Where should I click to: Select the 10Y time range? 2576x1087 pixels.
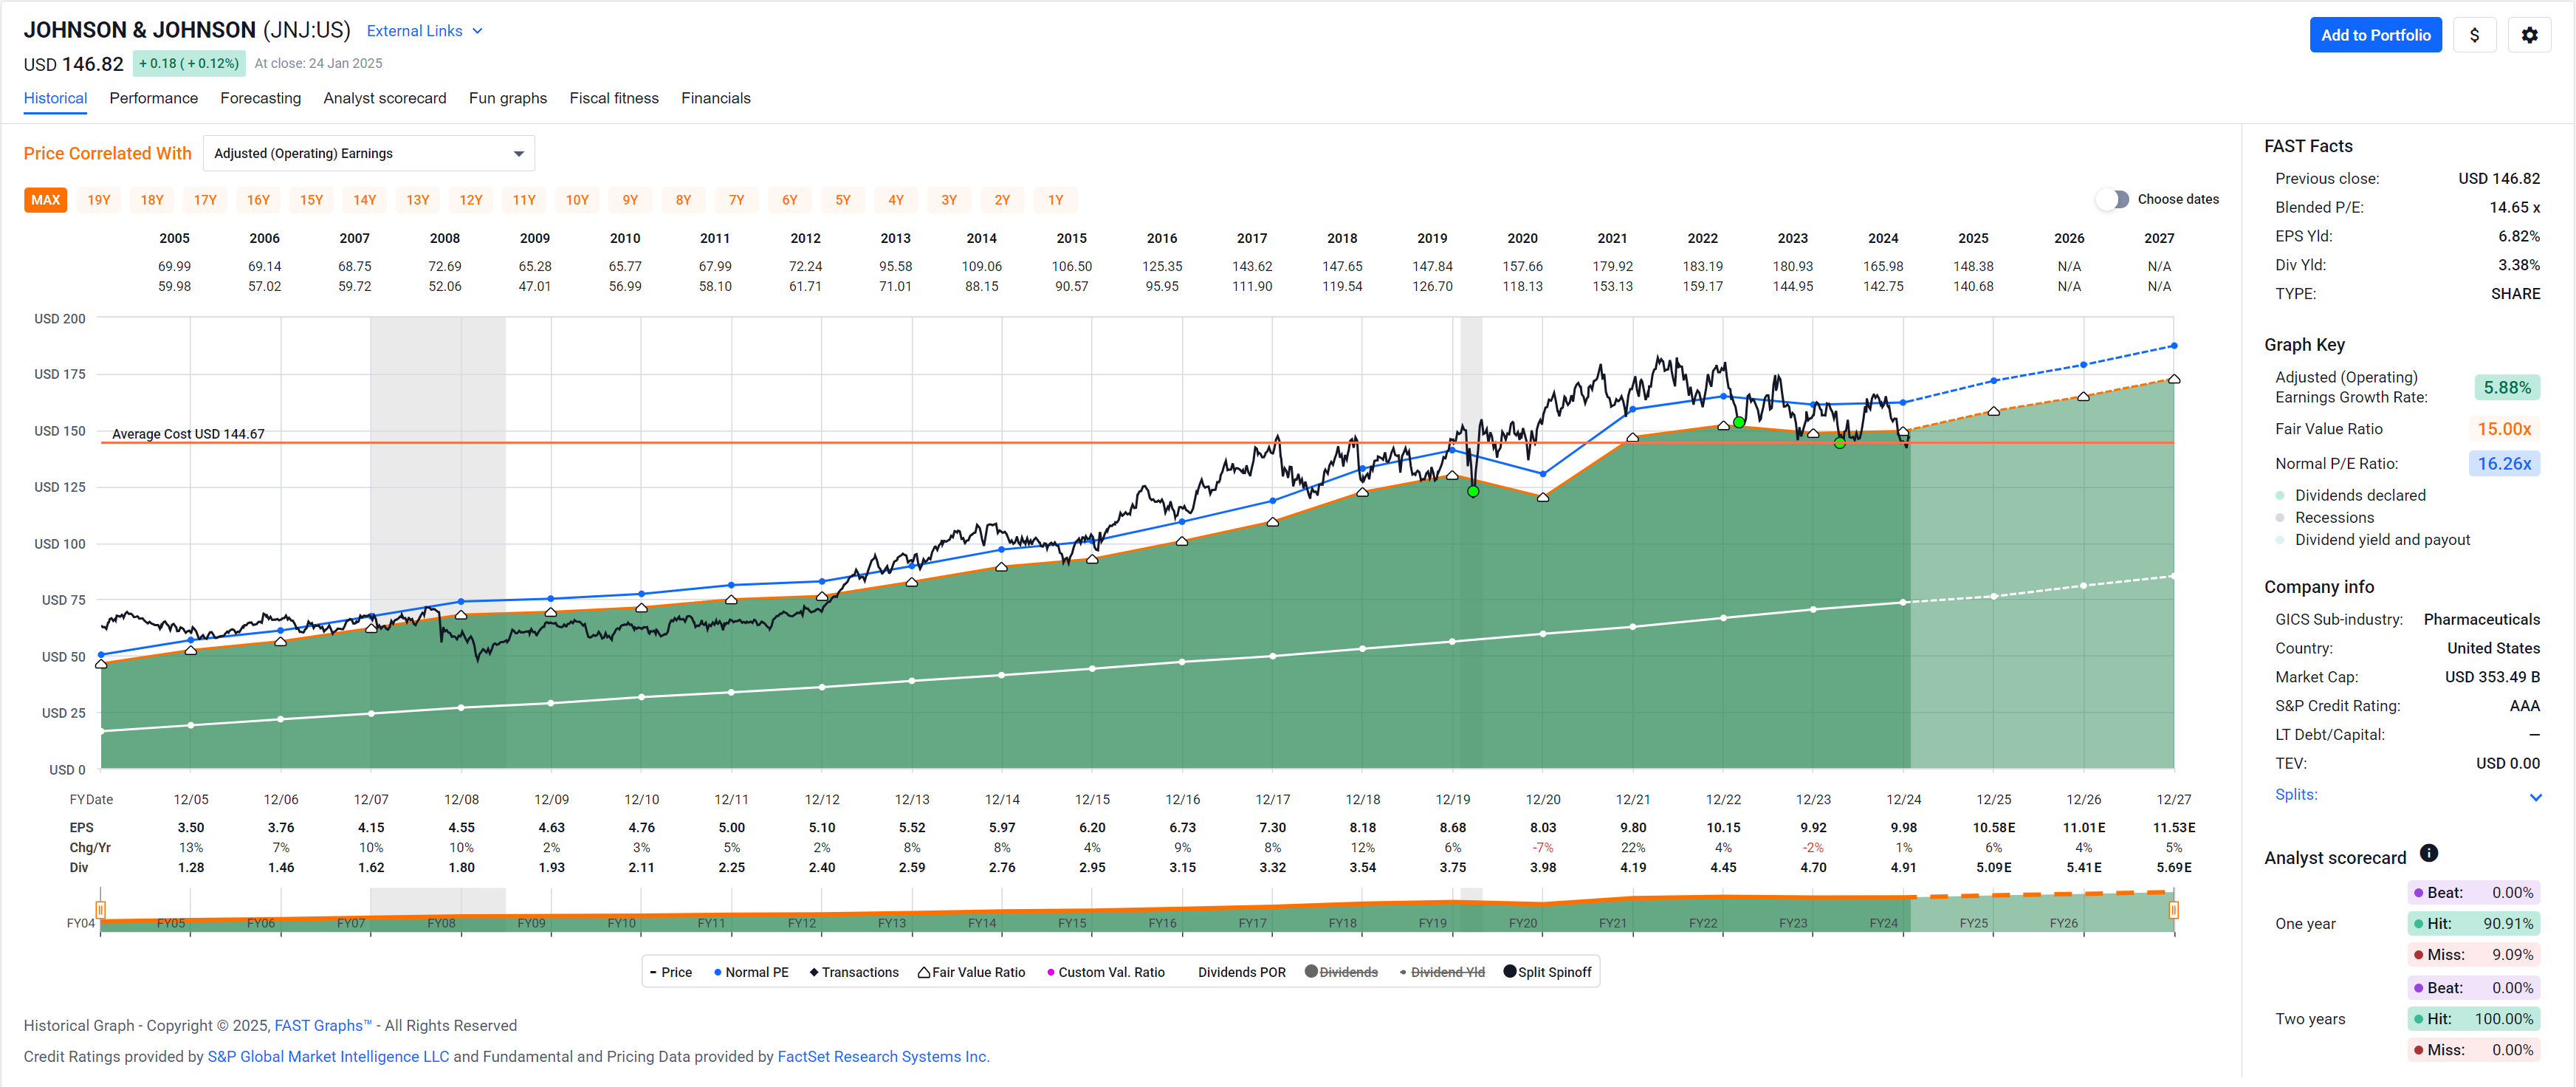click(577, 200)
